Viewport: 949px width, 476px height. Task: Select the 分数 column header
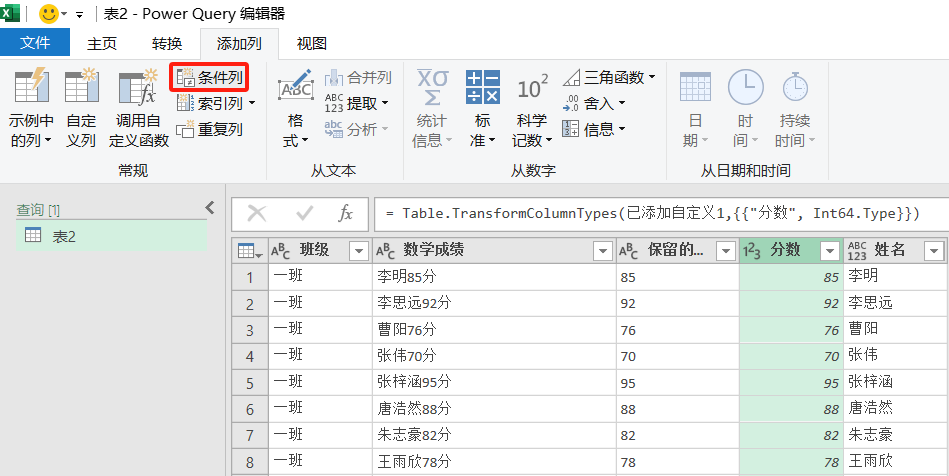(791, 250)
